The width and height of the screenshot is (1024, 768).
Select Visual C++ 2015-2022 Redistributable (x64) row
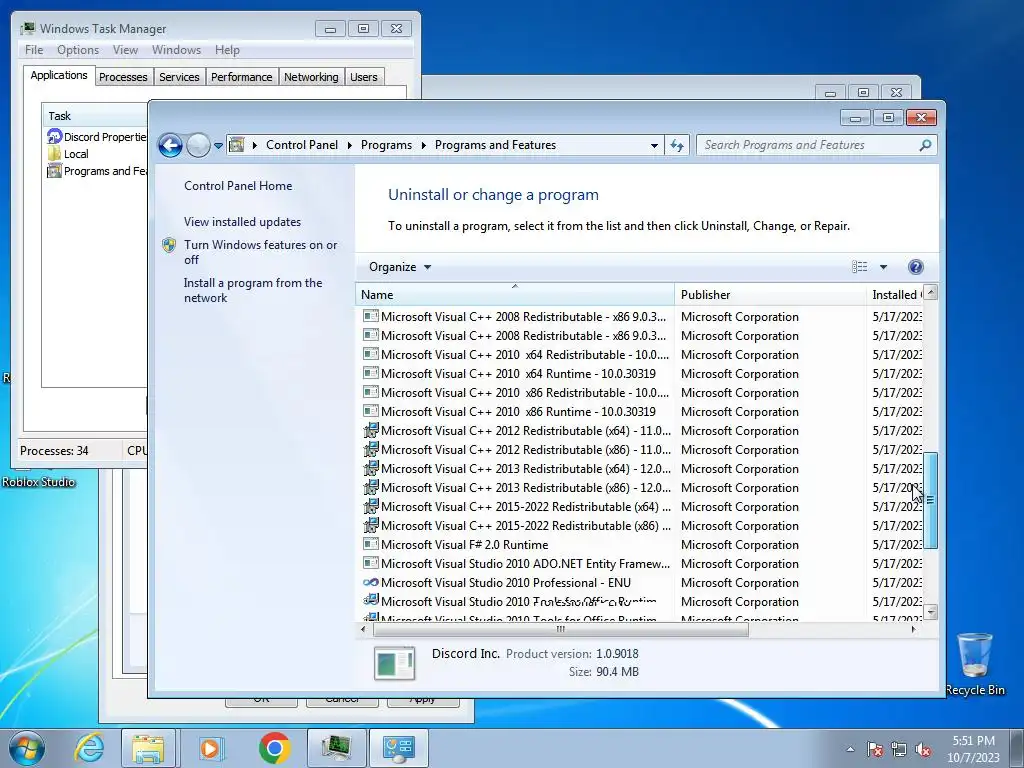click(640, 507)
